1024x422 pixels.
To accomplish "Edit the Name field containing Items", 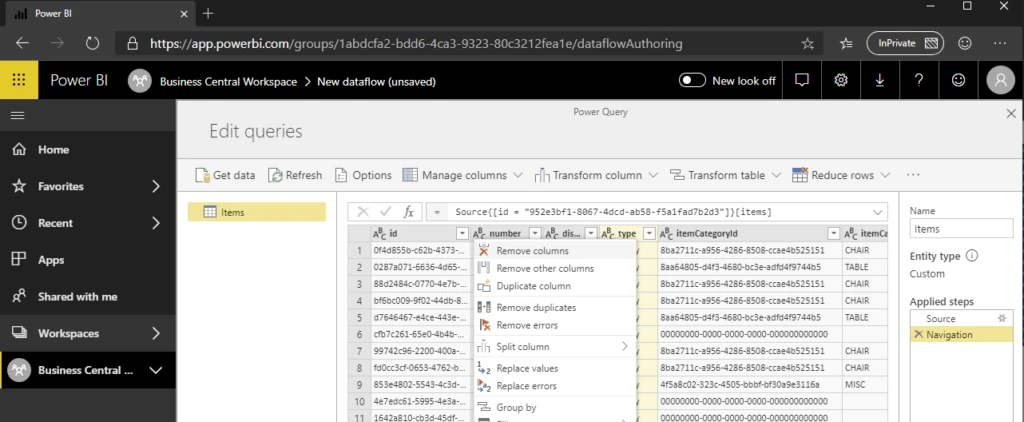I will pos(961,229).
